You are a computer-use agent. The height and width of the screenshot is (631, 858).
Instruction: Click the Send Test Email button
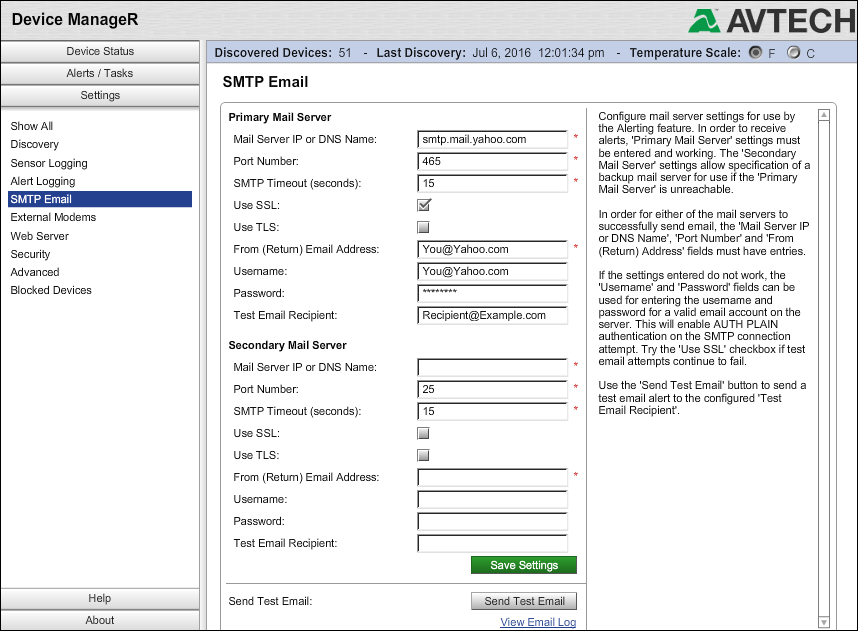[524, 601]
